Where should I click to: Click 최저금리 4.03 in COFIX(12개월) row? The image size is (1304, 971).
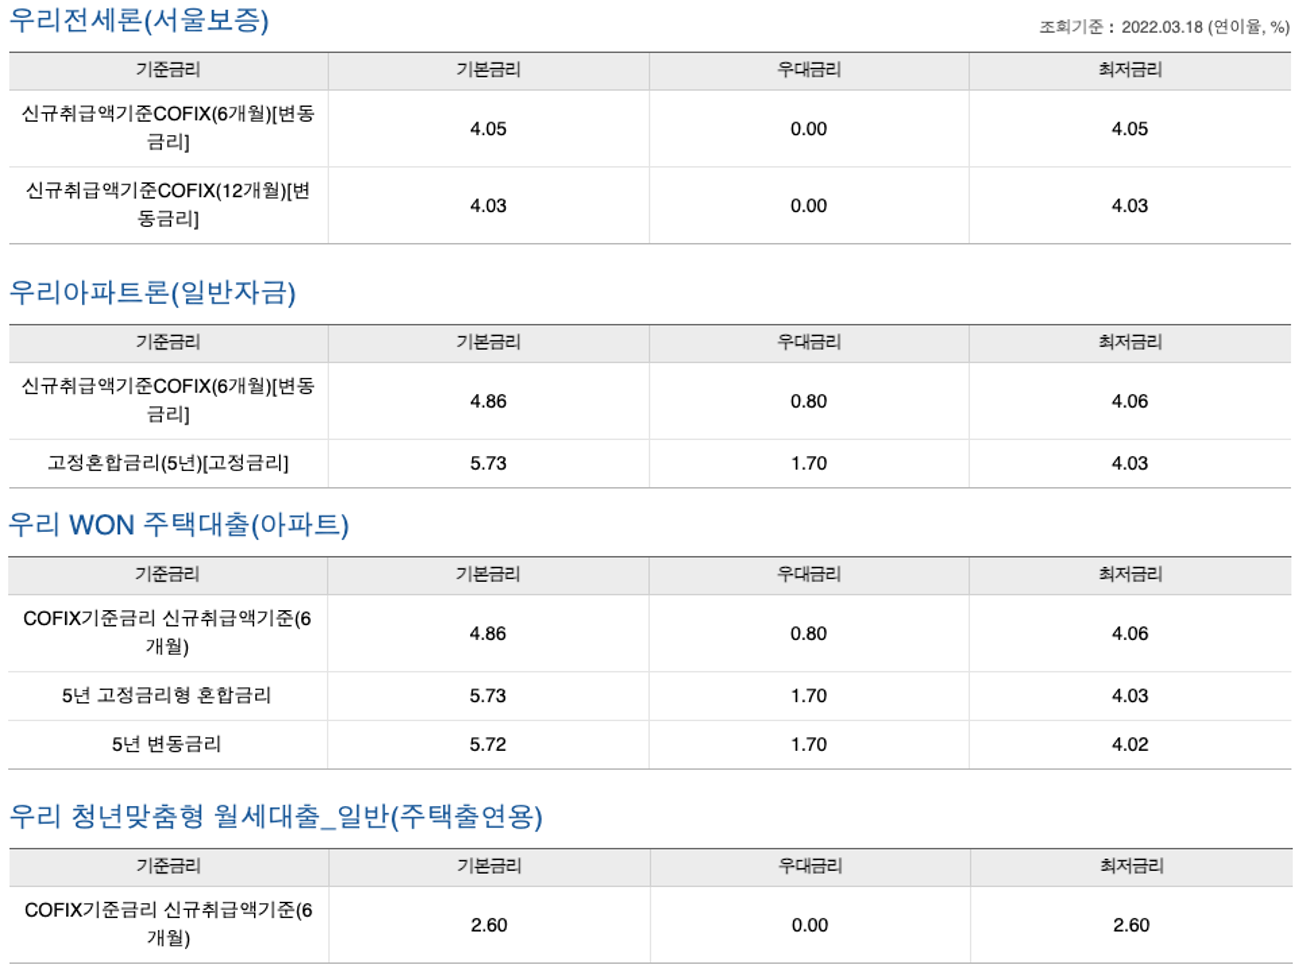tap(1130, 206)
